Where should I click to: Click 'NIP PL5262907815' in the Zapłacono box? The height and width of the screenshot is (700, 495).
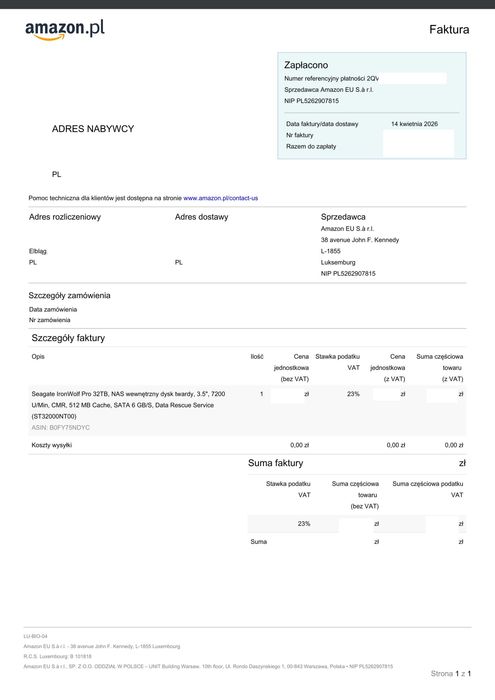click(312, 101)
